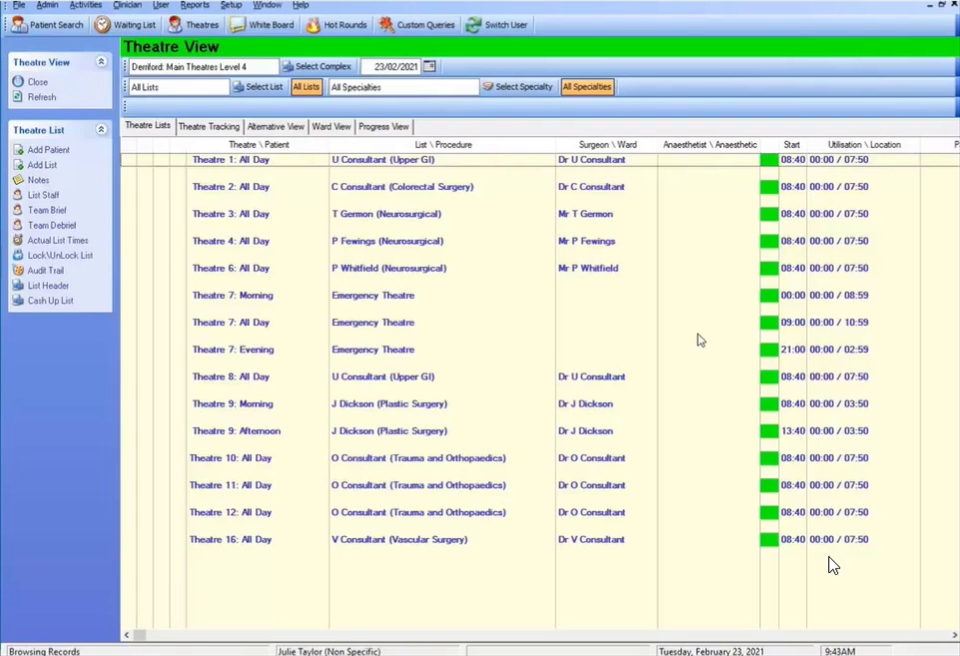Open Hot Rounds

click(x=337, y=25)
